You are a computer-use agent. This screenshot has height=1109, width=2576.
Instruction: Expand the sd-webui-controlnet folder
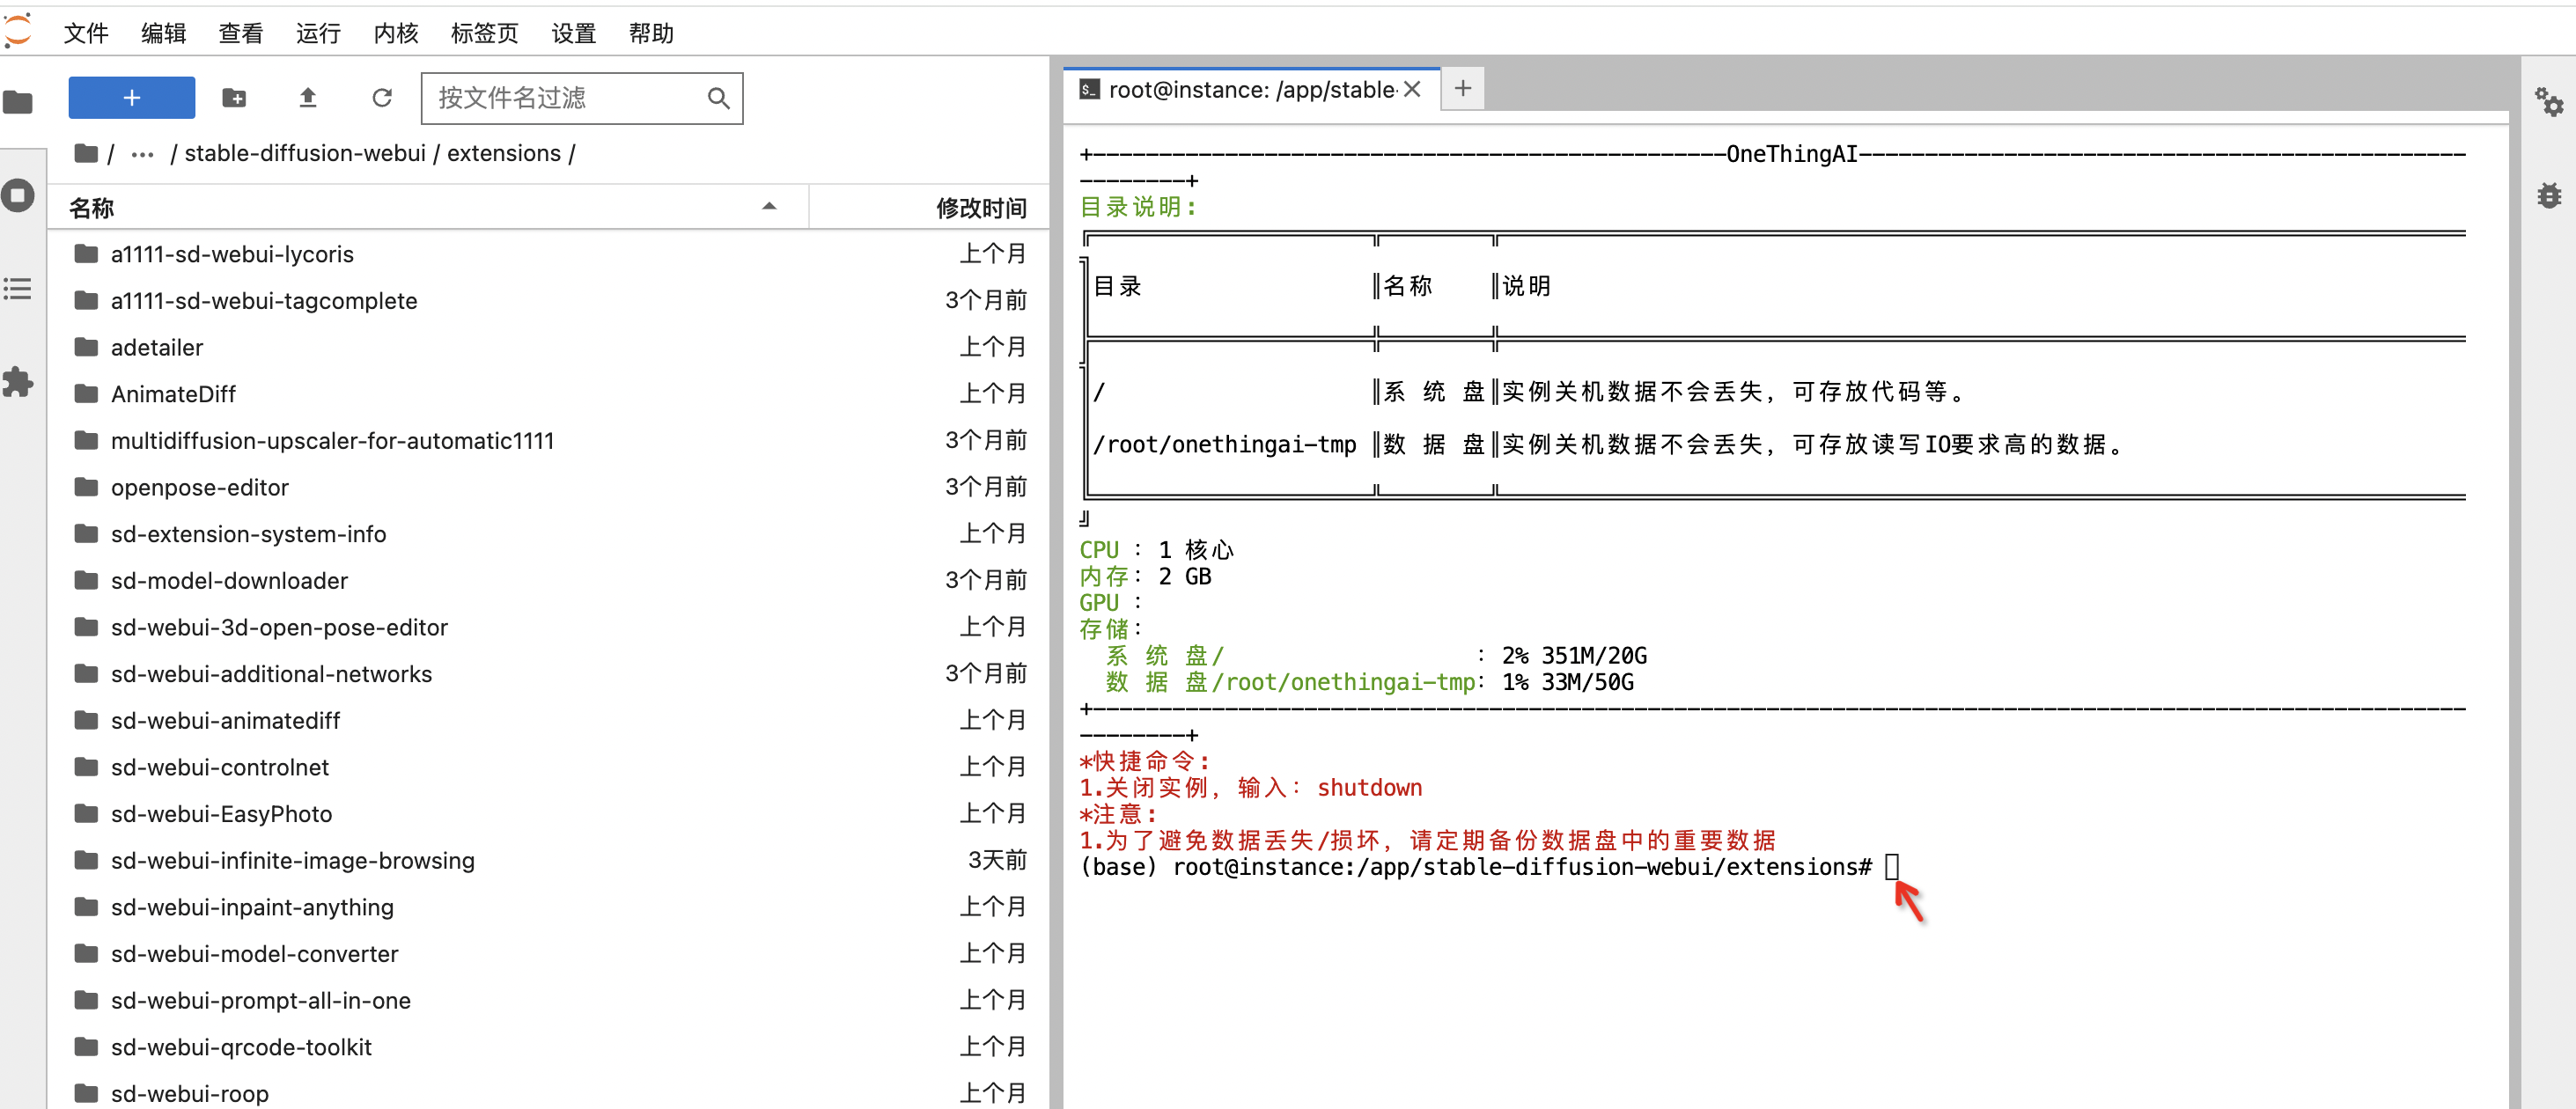pos(222,767)
